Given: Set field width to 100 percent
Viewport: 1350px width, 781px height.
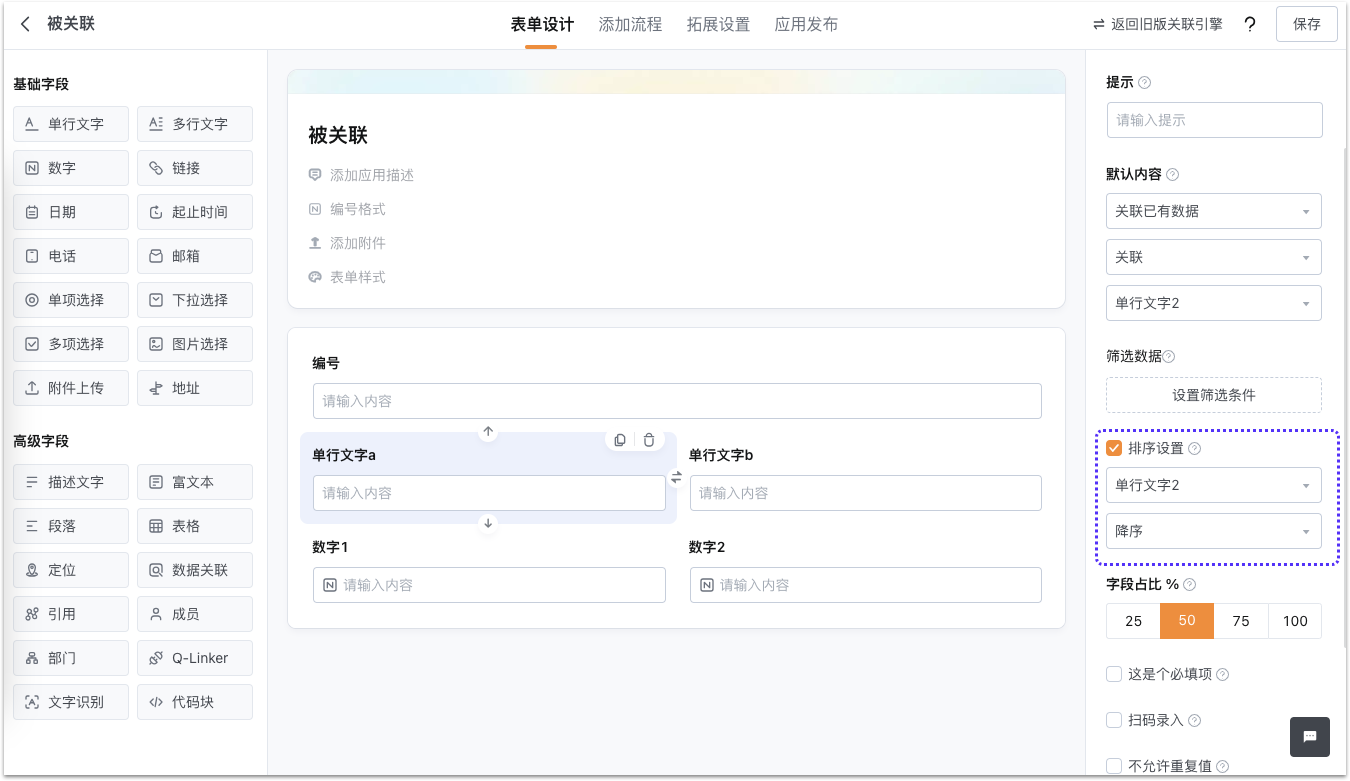Looking at the screenshot, I should tap(1295, 621).
